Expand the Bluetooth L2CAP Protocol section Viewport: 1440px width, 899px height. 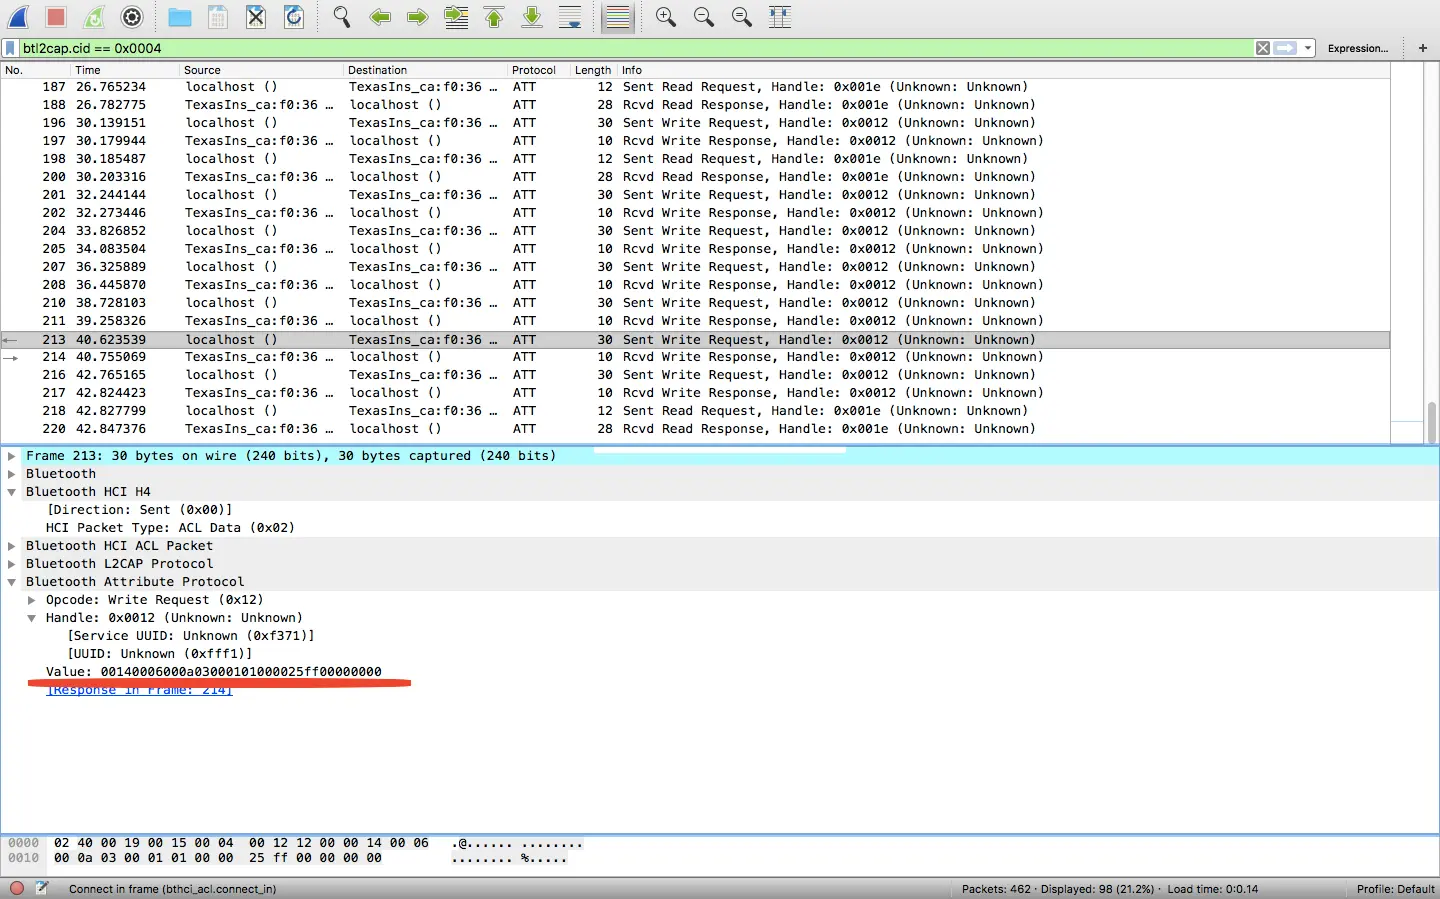pyautogui.click(x=11, y=563)
